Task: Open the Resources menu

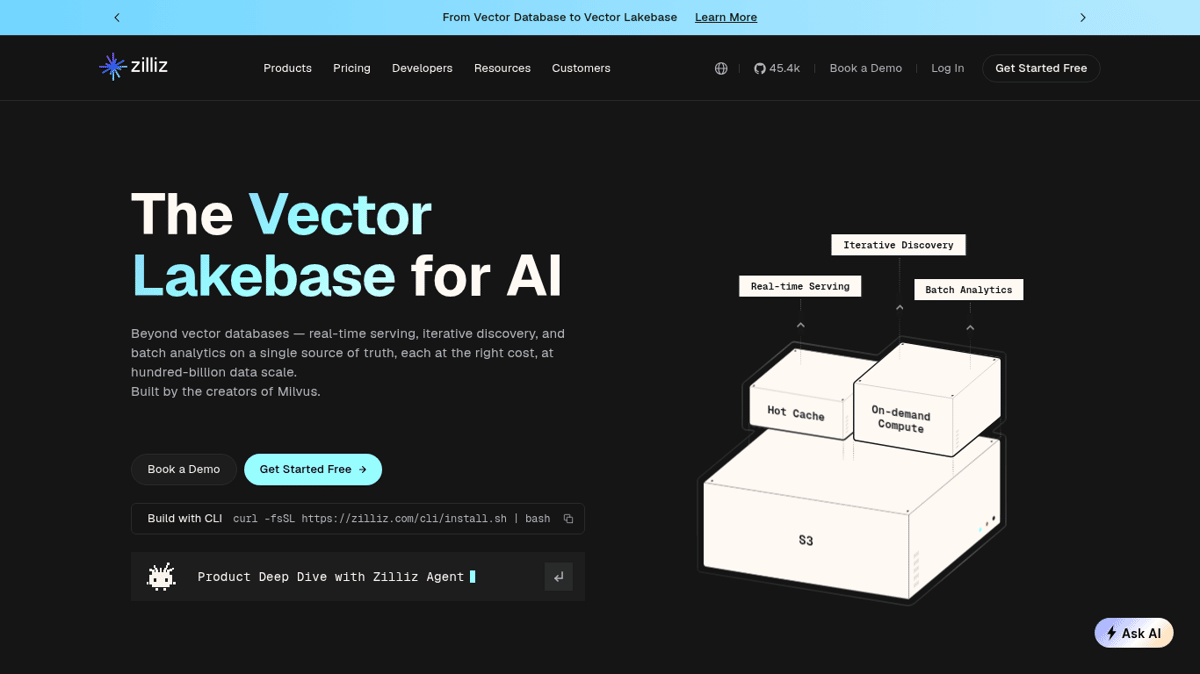Action: [x=502, y=68]
